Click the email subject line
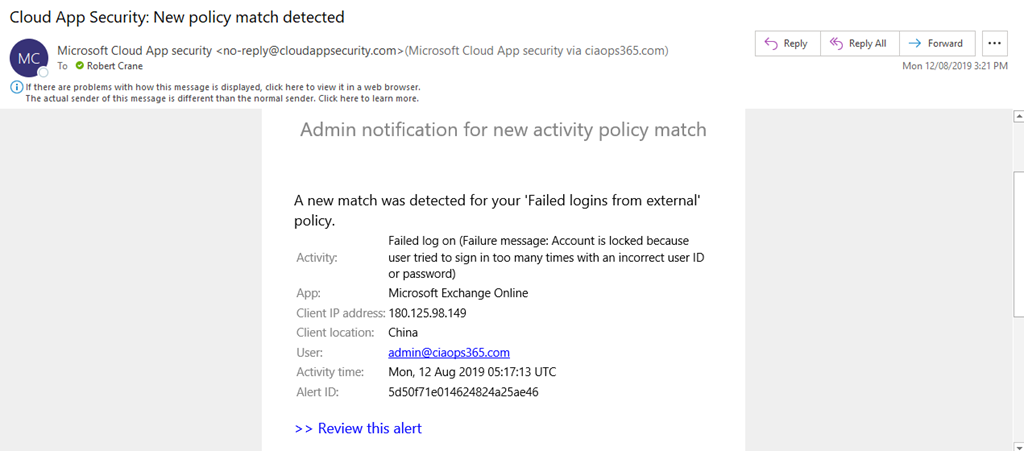Image resolution: width=1024 pixels, height=451 pixels. pos(177,17)
